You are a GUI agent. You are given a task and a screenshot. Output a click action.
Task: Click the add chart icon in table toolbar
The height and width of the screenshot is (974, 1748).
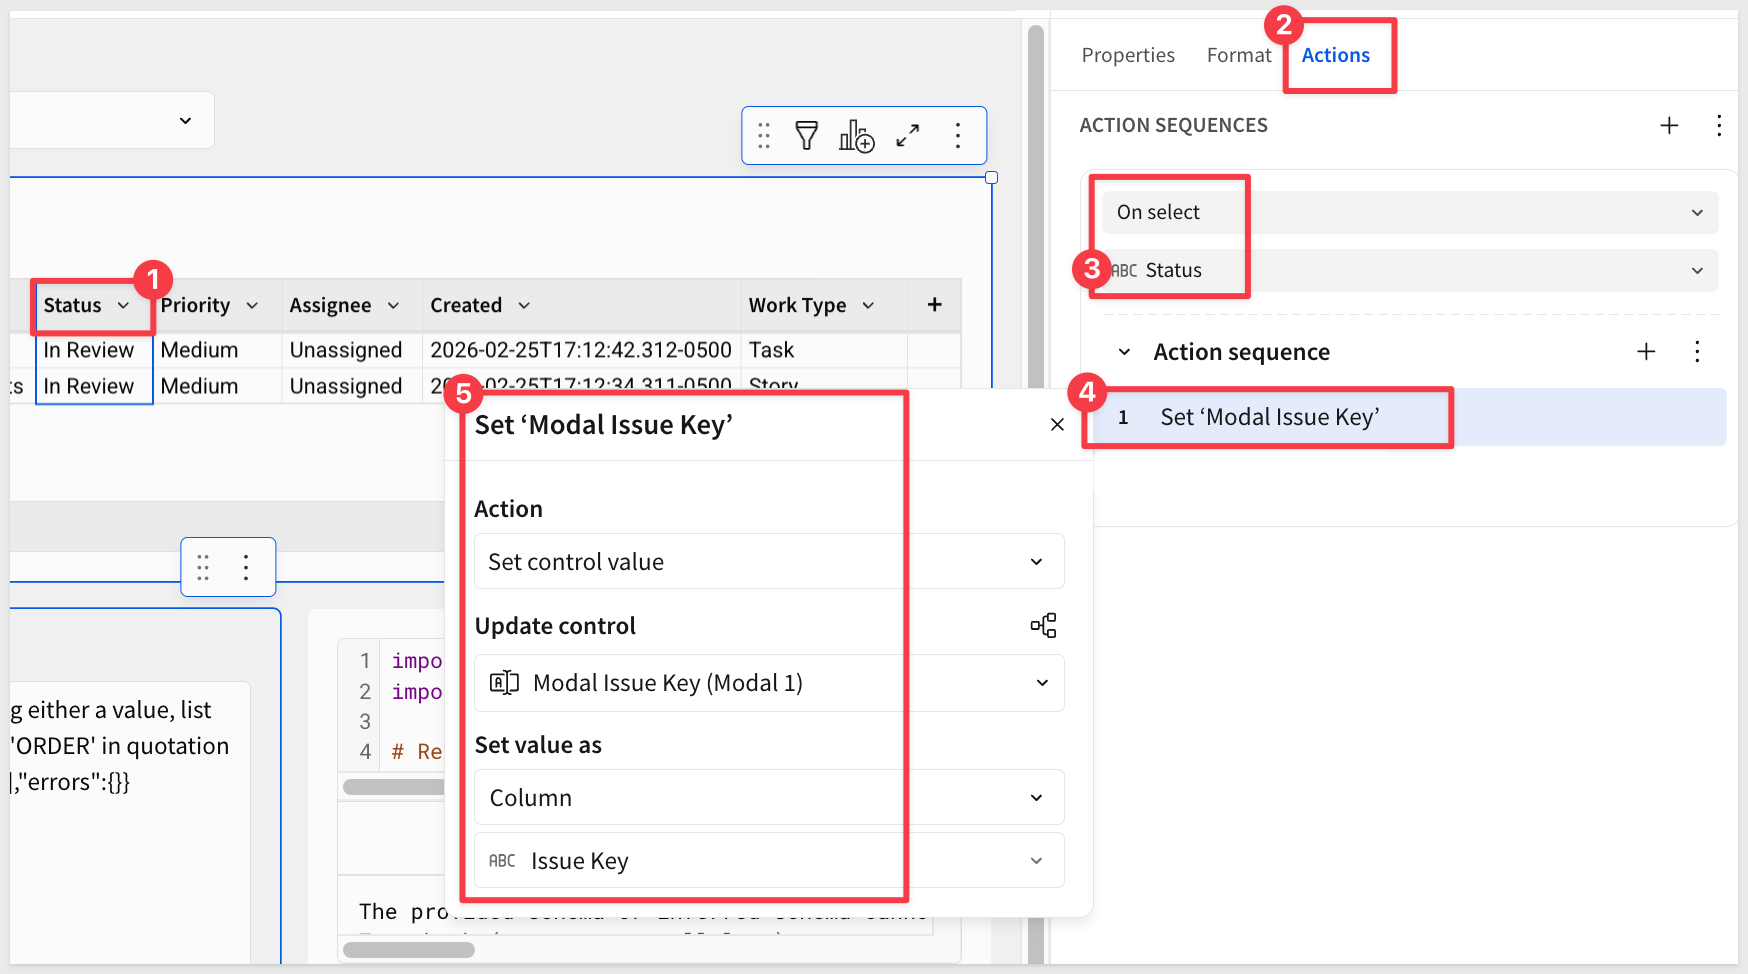tap(856, 135)
